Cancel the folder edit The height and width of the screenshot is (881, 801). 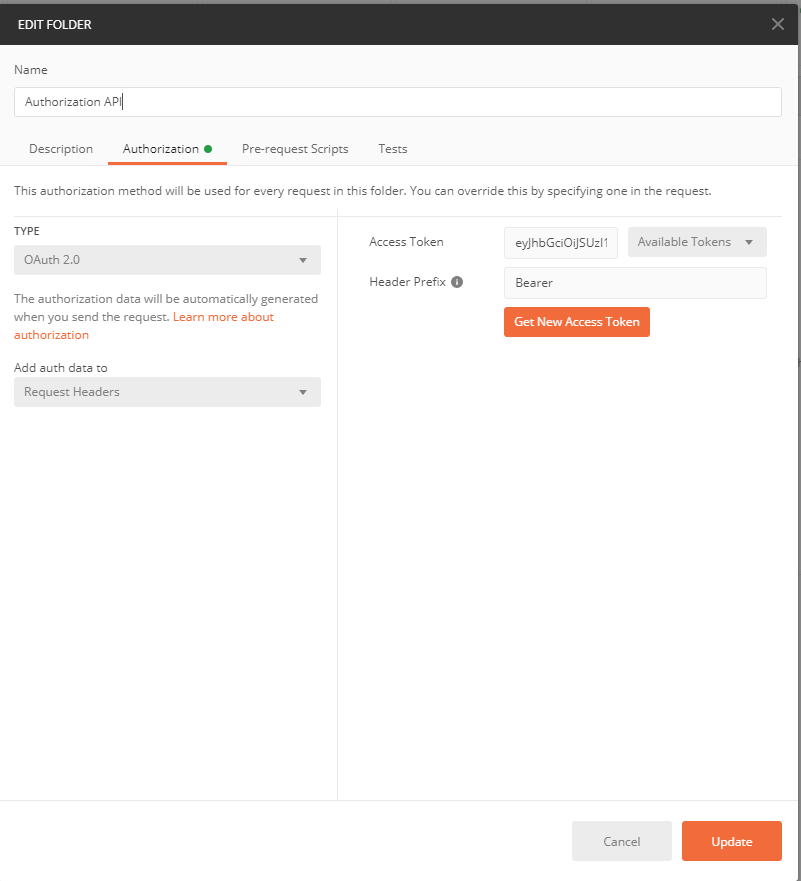621,841
